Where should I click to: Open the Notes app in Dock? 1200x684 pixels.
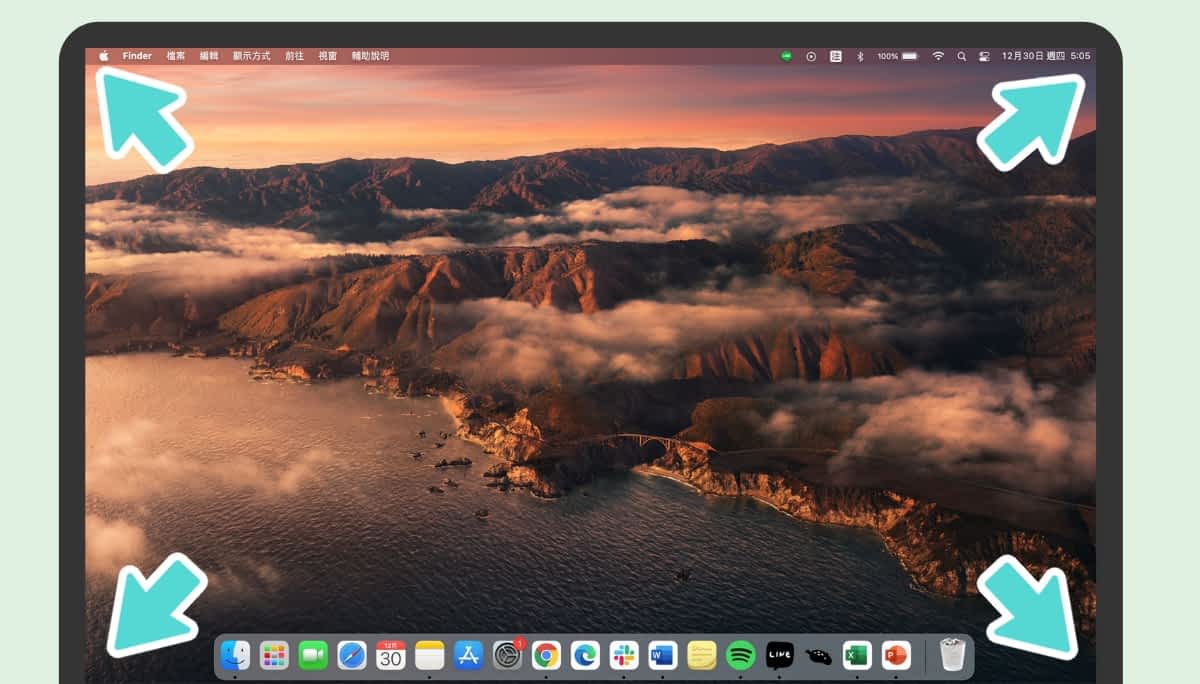click(x=430, y=655)
